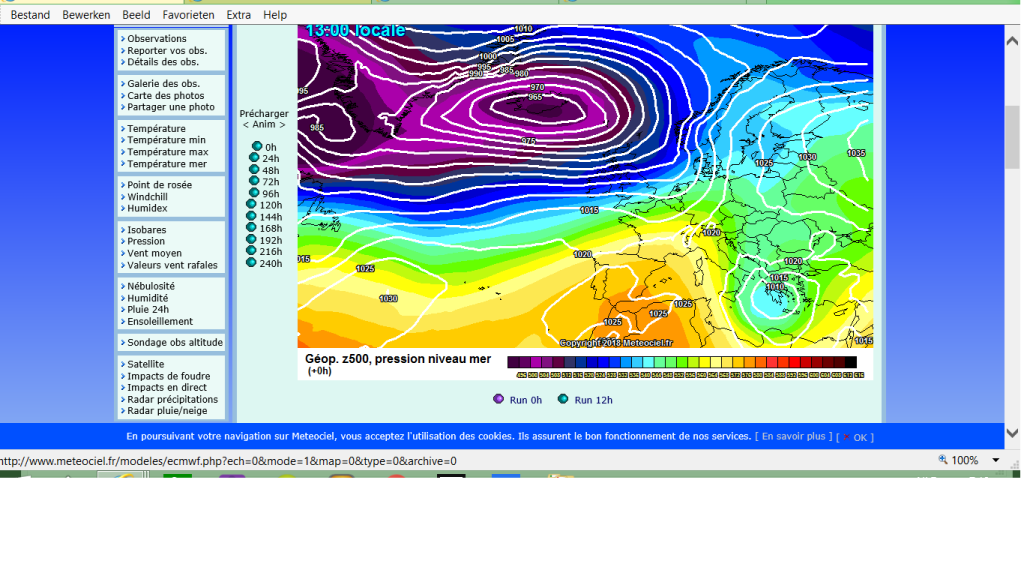Viewport: 1024px width, 576px height.
Task: Click the Anim link with arrows
Action: coord(264,125)
